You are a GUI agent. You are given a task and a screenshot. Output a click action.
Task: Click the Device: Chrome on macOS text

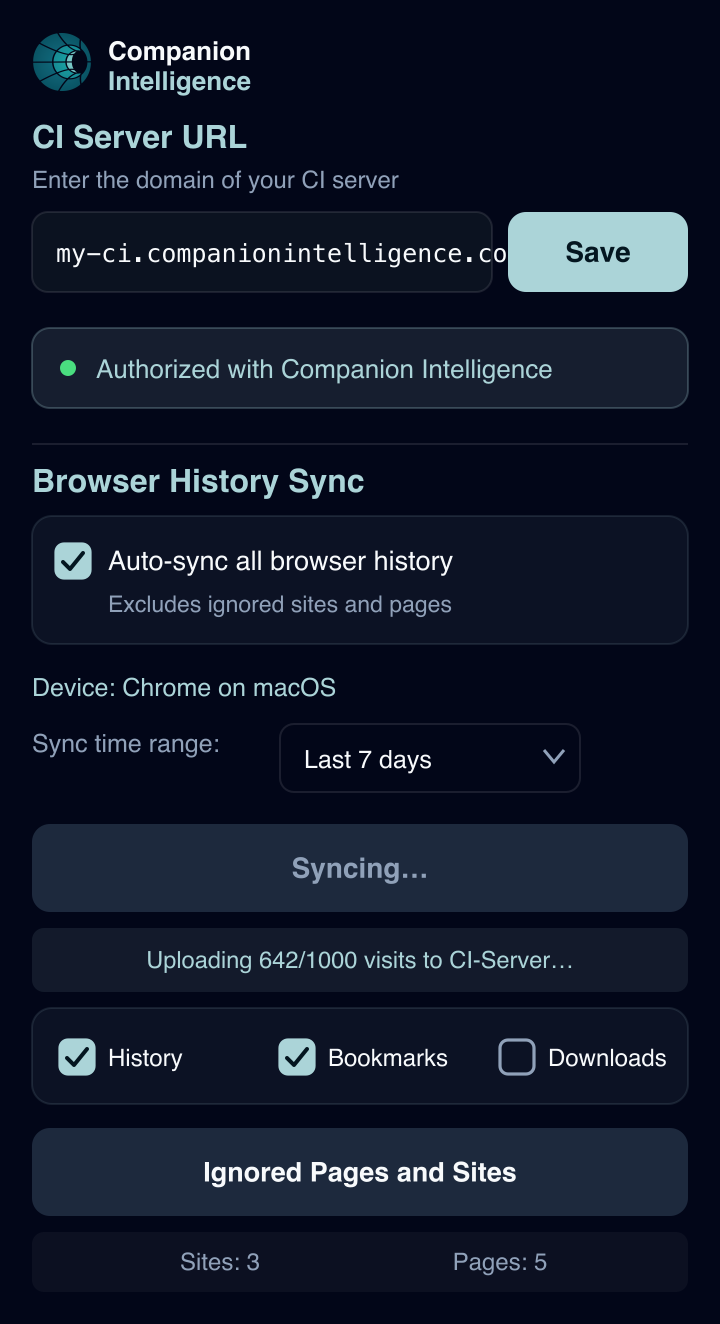coord(184,688)
